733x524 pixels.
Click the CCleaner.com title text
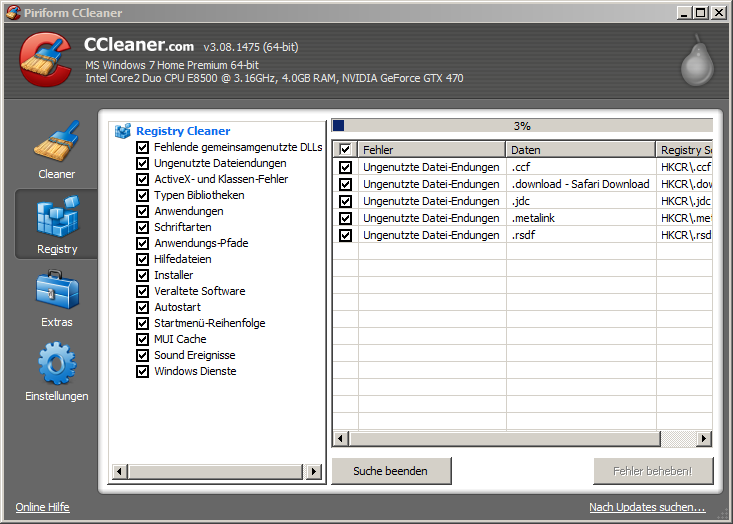click(139, 45)
